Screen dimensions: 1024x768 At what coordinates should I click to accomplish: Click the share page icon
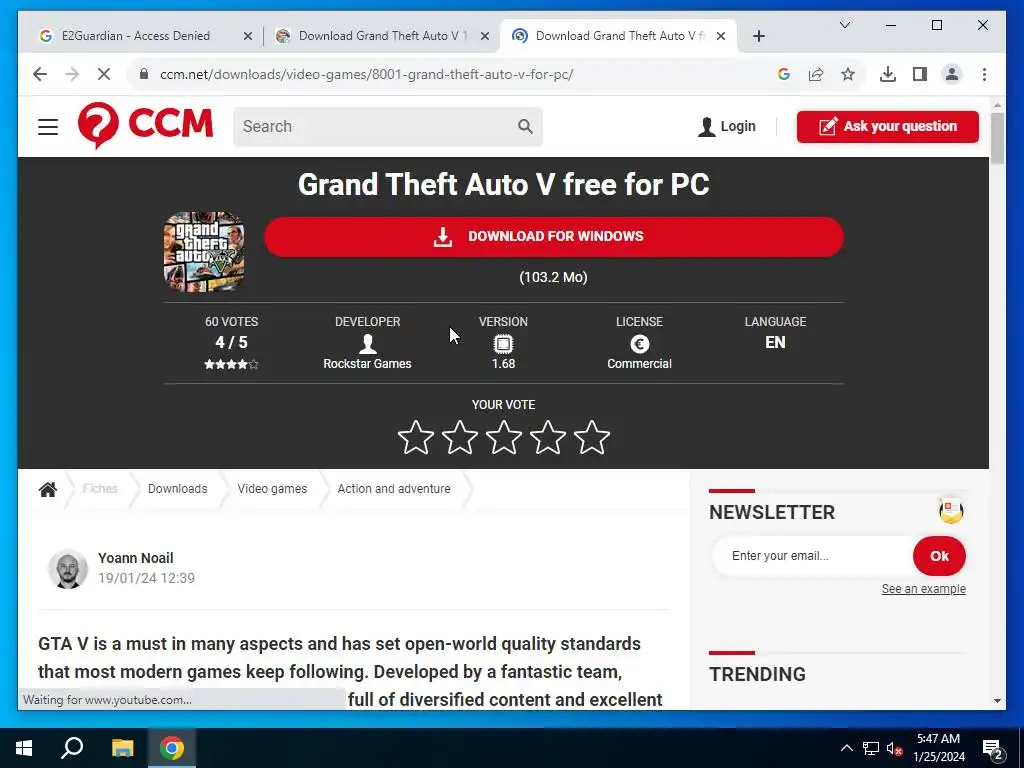click(x=816, y=74)
